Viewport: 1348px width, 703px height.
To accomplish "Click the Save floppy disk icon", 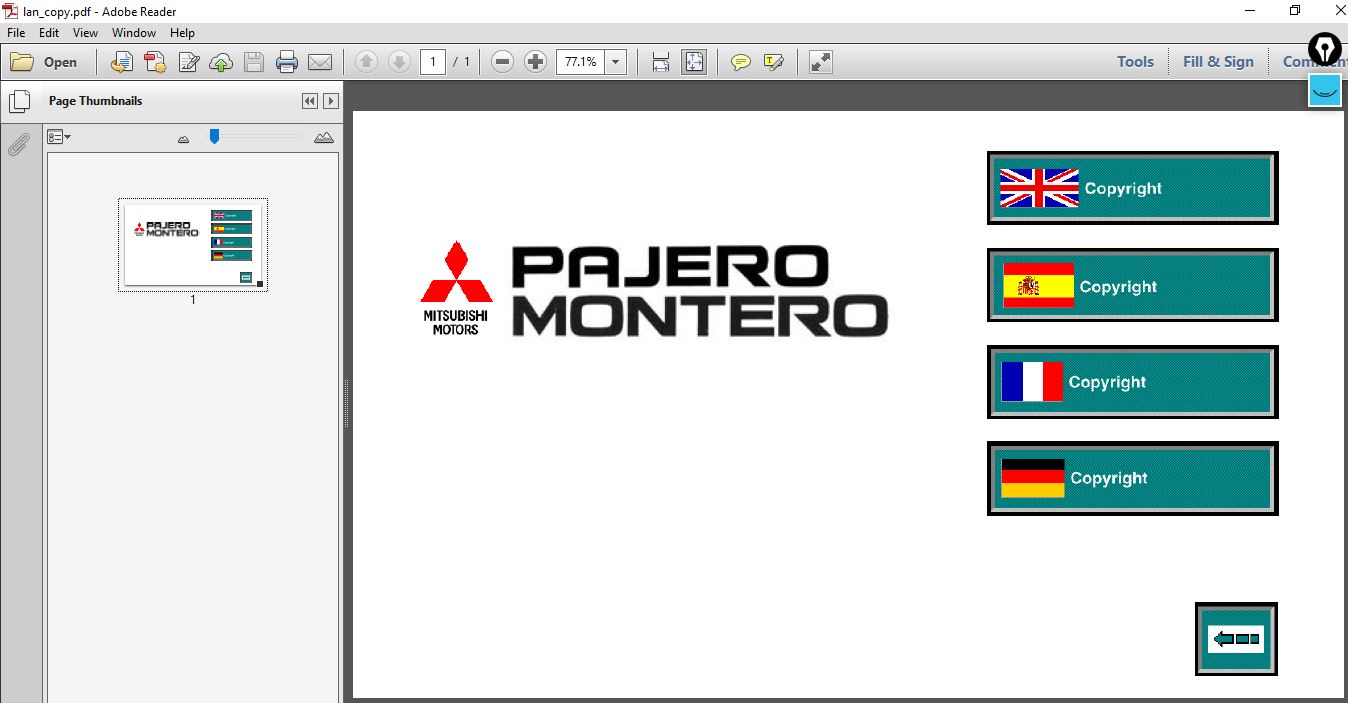I will 254,62.
